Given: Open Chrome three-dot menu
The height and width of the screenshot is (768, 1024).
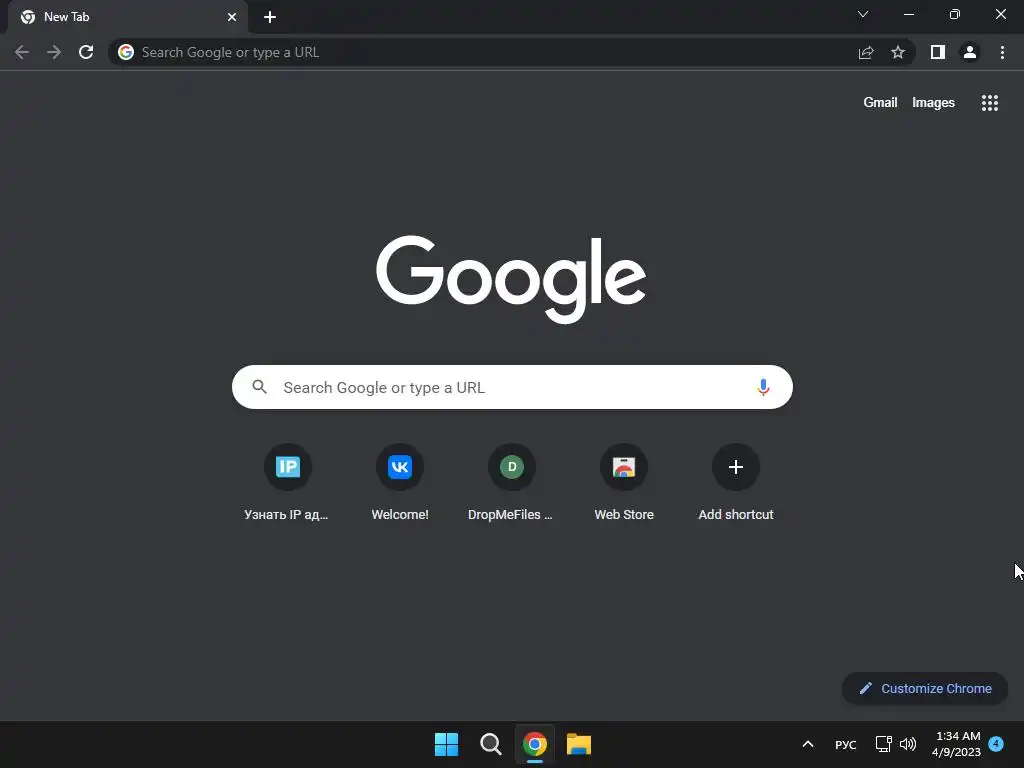Looking at the screenshot, I should click(x=1002, y=52).
